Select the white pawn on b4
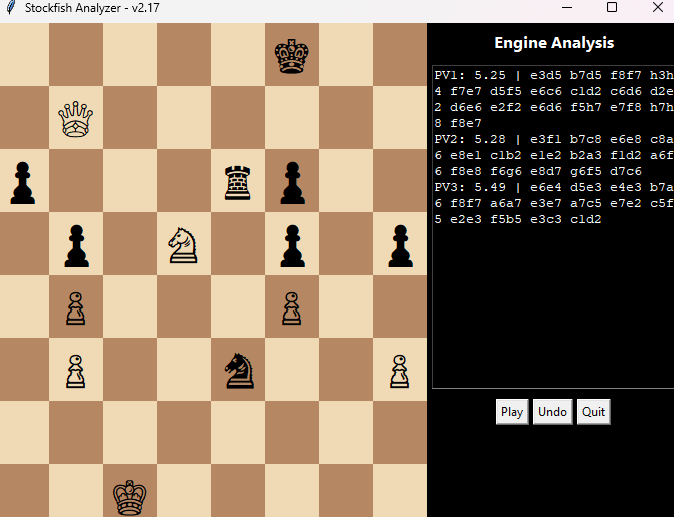This screenshot has width=674, height=517. coord(76,308)
